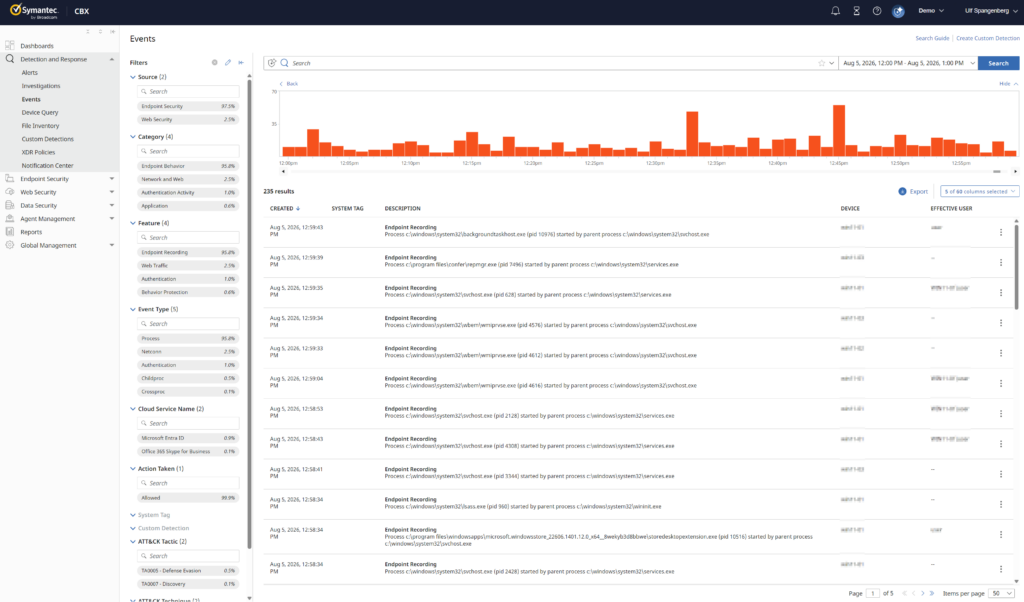Viewport: 1024px width, 602px height.
Task: Click the blue Search button
Action: [998, 63]
